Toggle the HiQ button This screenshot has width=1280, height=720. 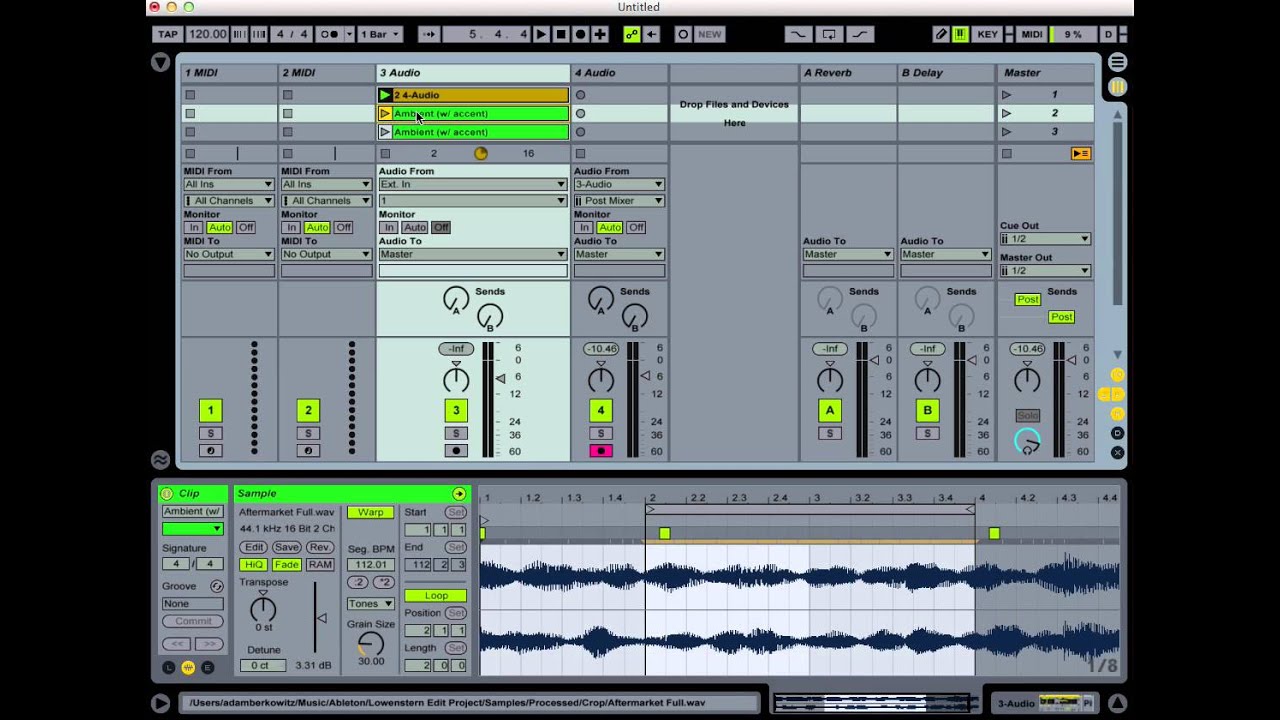tap(253, 564)
